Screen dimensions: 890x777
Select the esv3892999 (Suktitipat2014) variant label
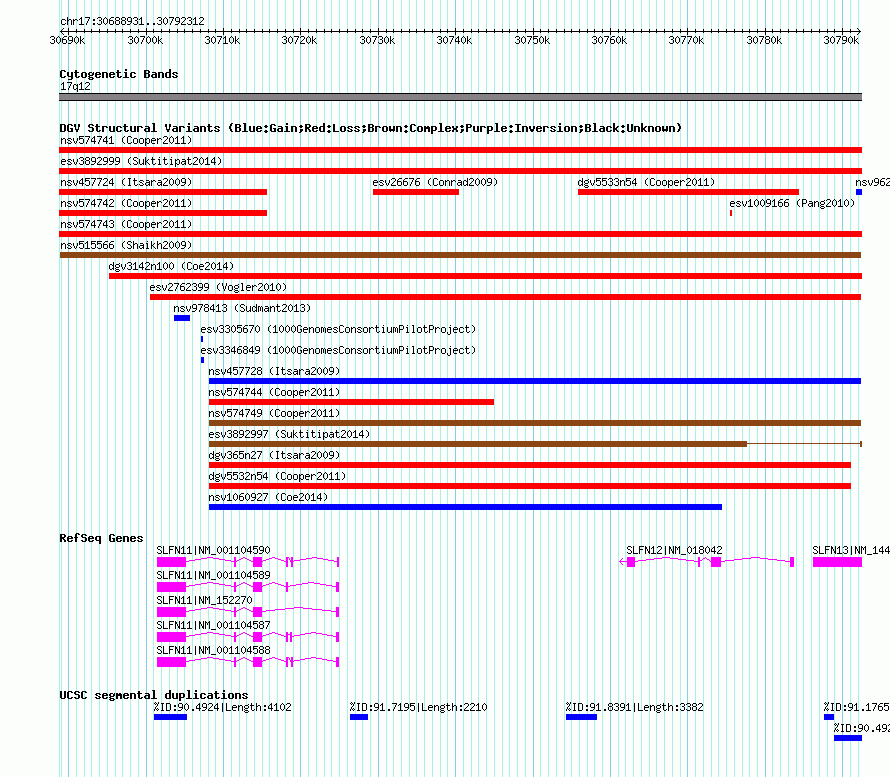coord(141,161)
